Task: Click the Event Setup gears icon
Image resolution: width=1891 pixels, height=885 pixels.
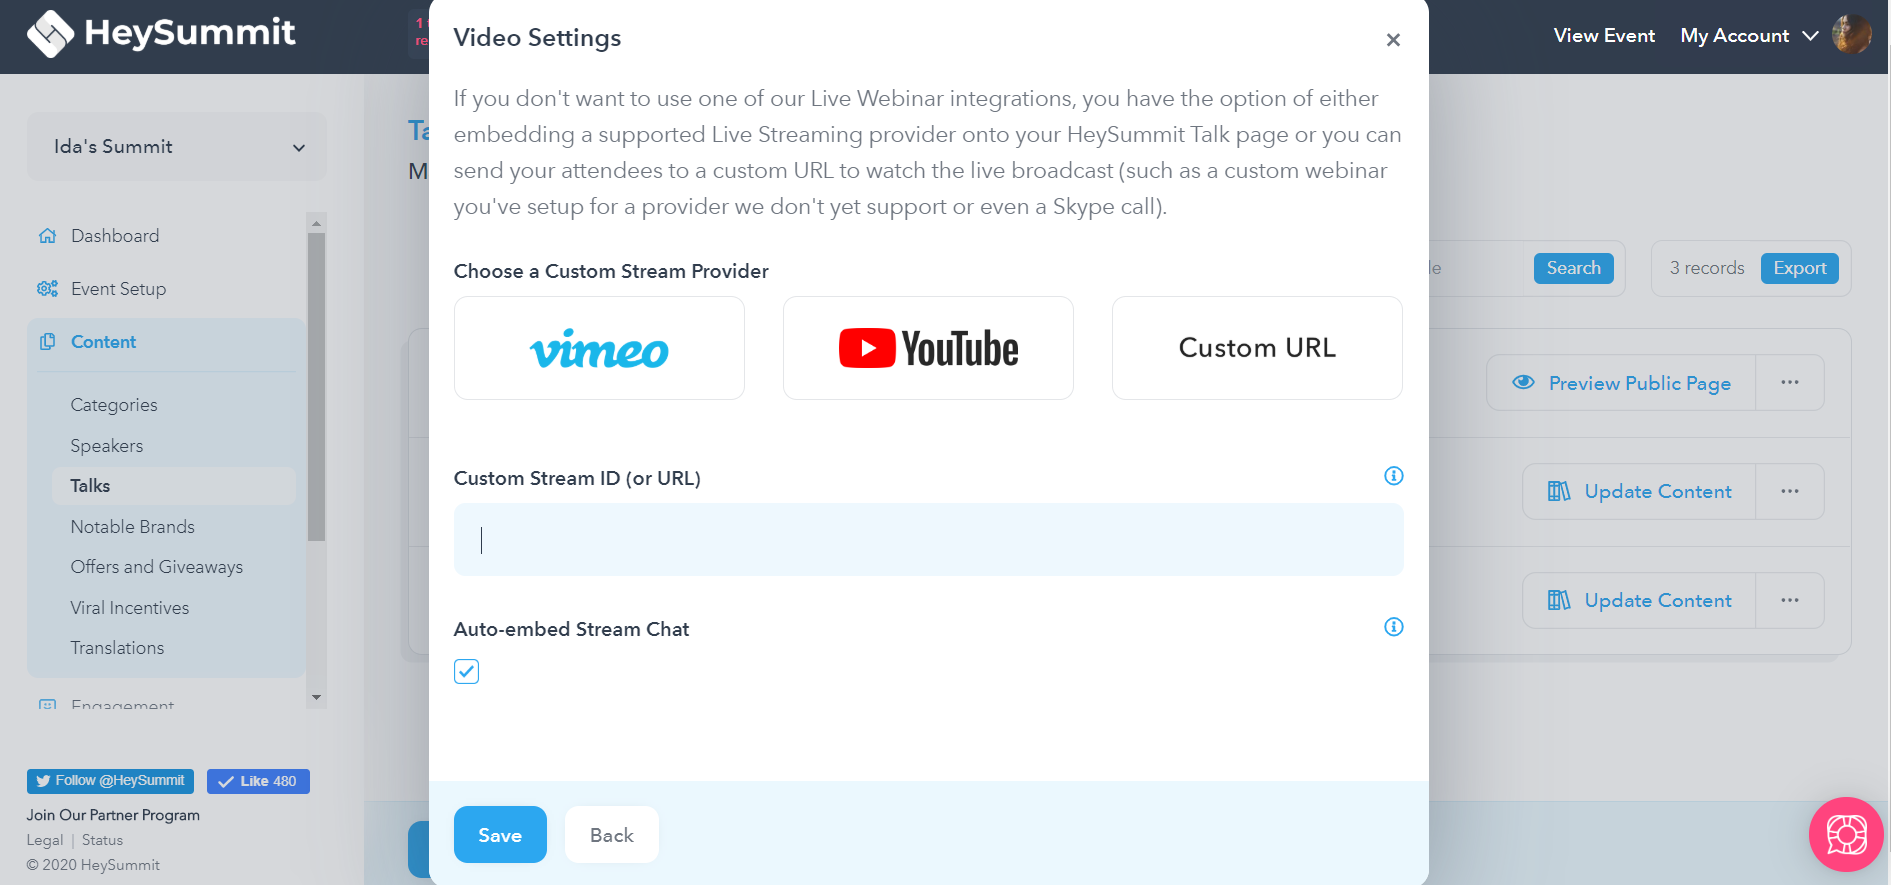Action: coord(47,289)
